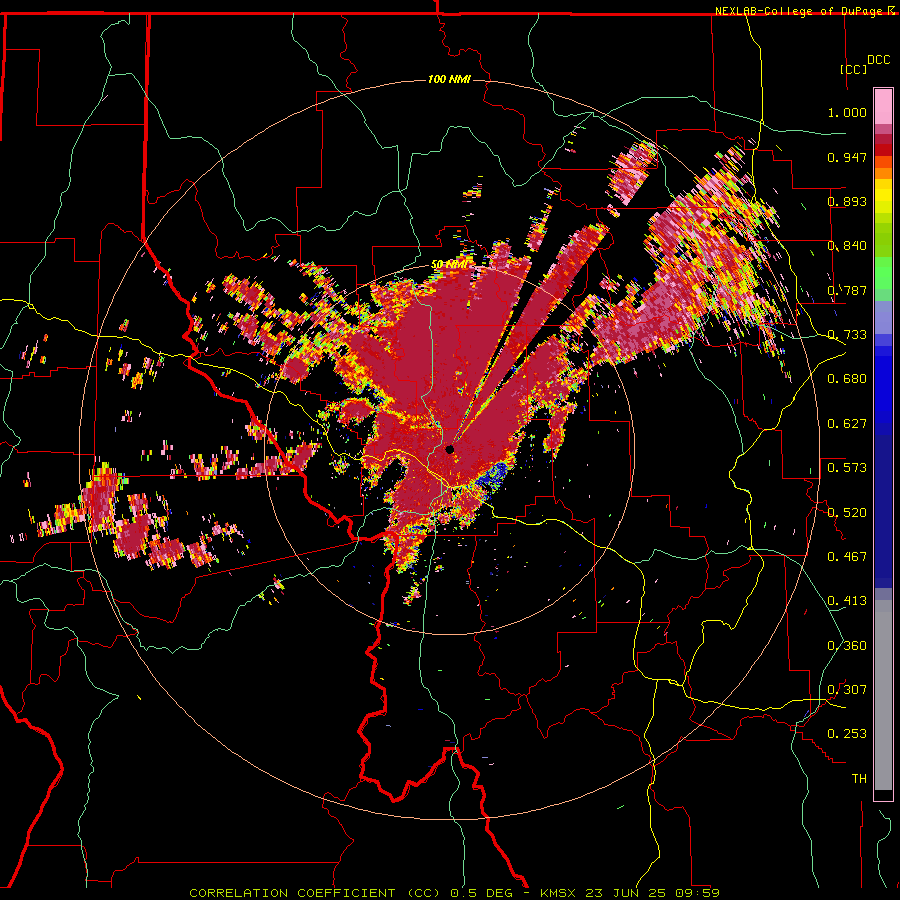Click the TH threshold label
This screenshot has height=900, width=900.
tap(859, 779)
